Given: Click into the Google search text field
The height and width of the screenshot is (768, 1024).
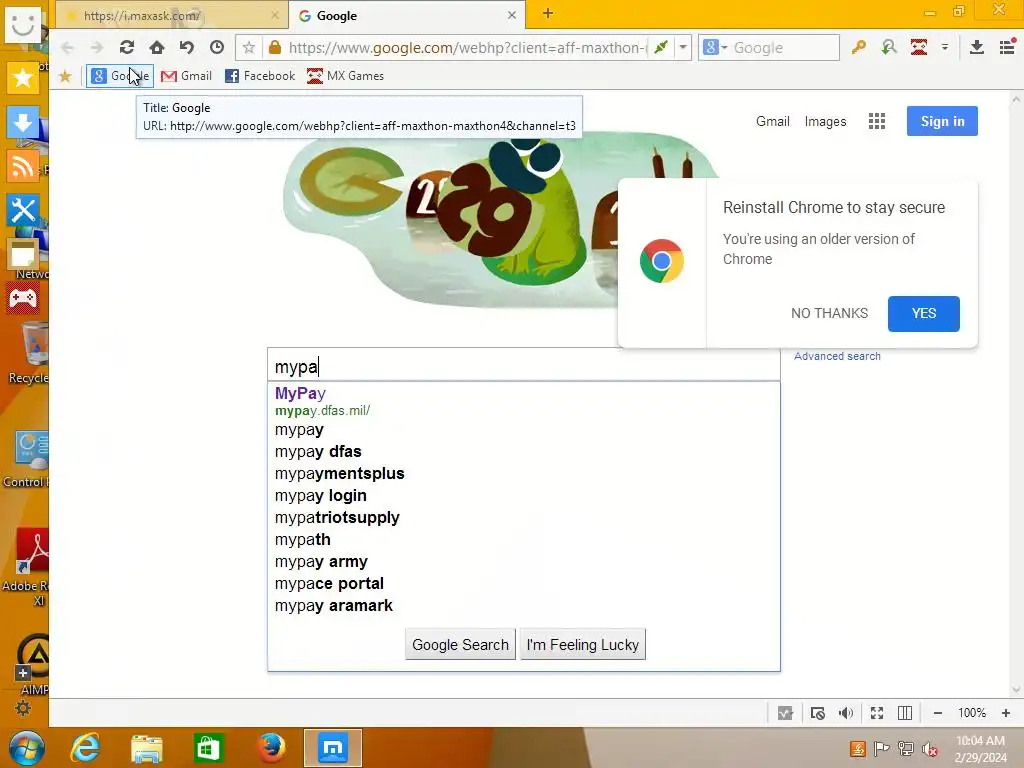Looking at the screenshot, I should (524, 366).
